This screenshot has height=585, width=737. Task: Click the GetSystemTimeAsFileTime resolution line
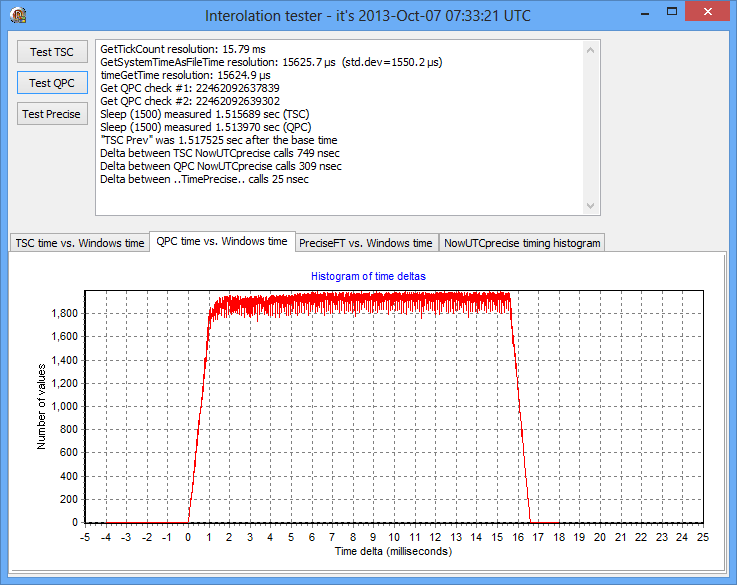271,62
